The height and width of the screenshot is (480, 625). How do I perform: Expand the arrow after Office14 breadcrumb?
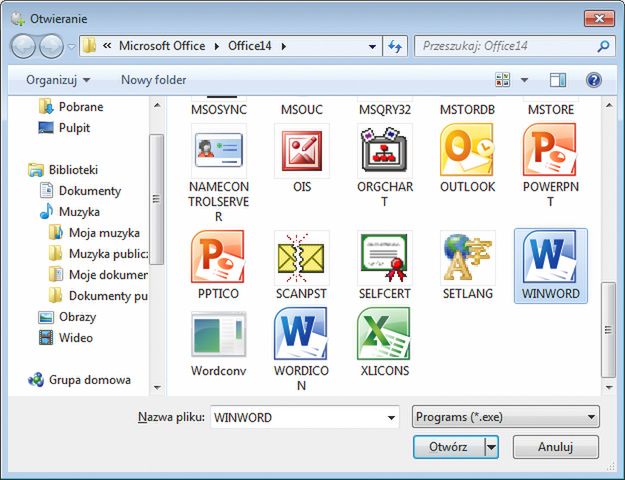pos(284,46)
